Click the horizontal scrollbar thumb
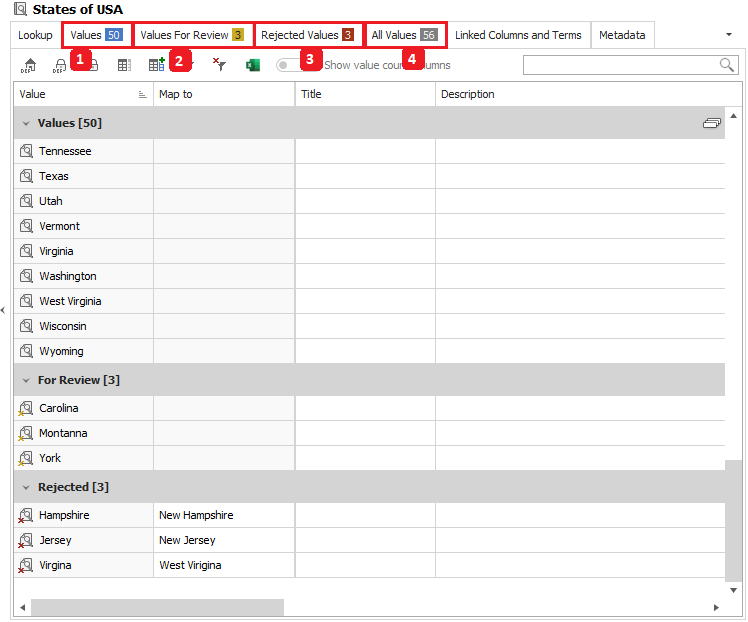Image resolution: width=748 pixels, height=622 pixels. (157, 607)
